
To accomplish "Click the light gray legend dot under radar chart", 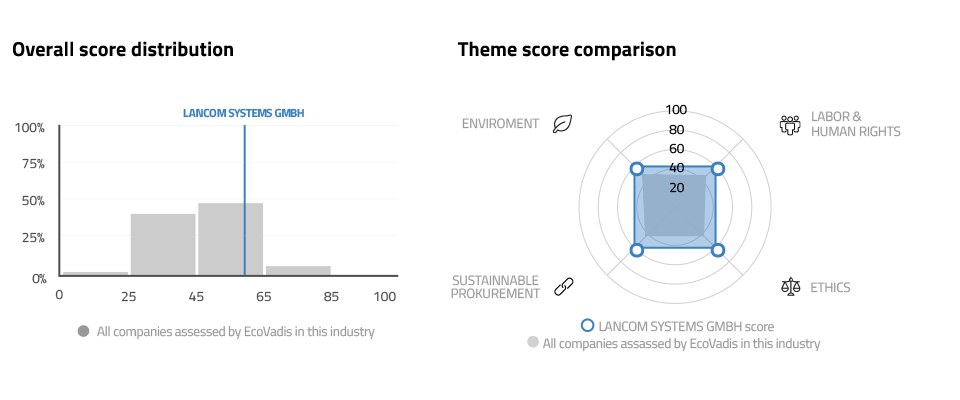I will [x=533, y=342].
